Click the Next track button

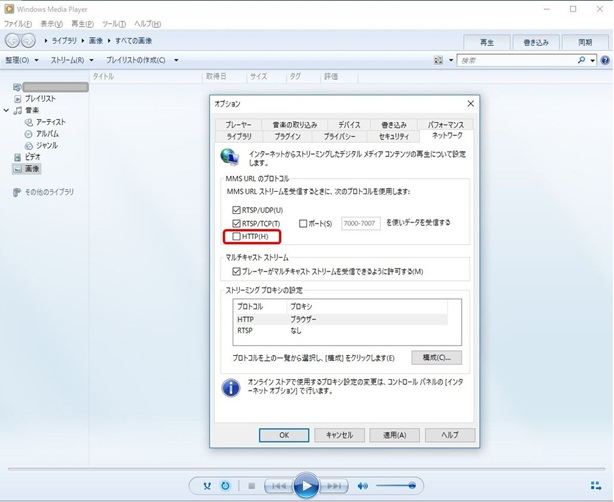point(334,486)
